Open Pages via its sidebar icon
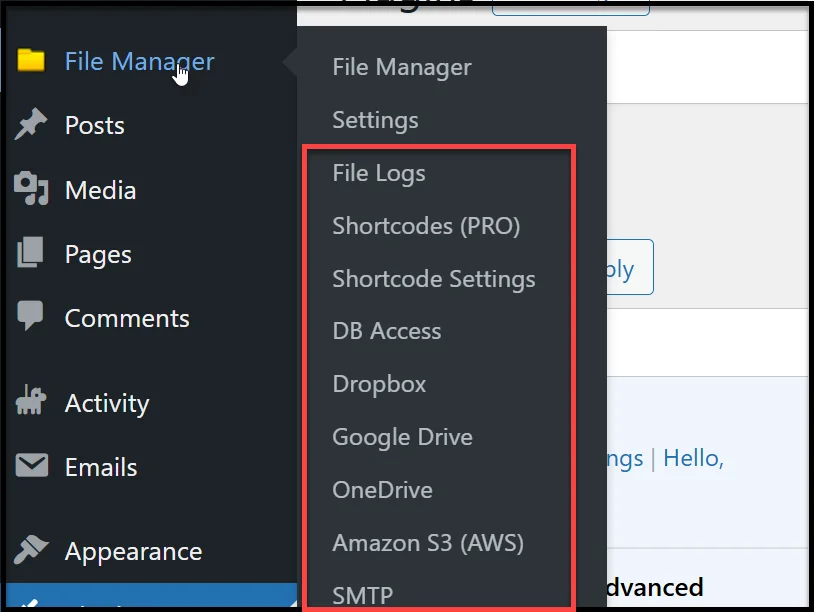Screen dimensions: 814x612 32,254
